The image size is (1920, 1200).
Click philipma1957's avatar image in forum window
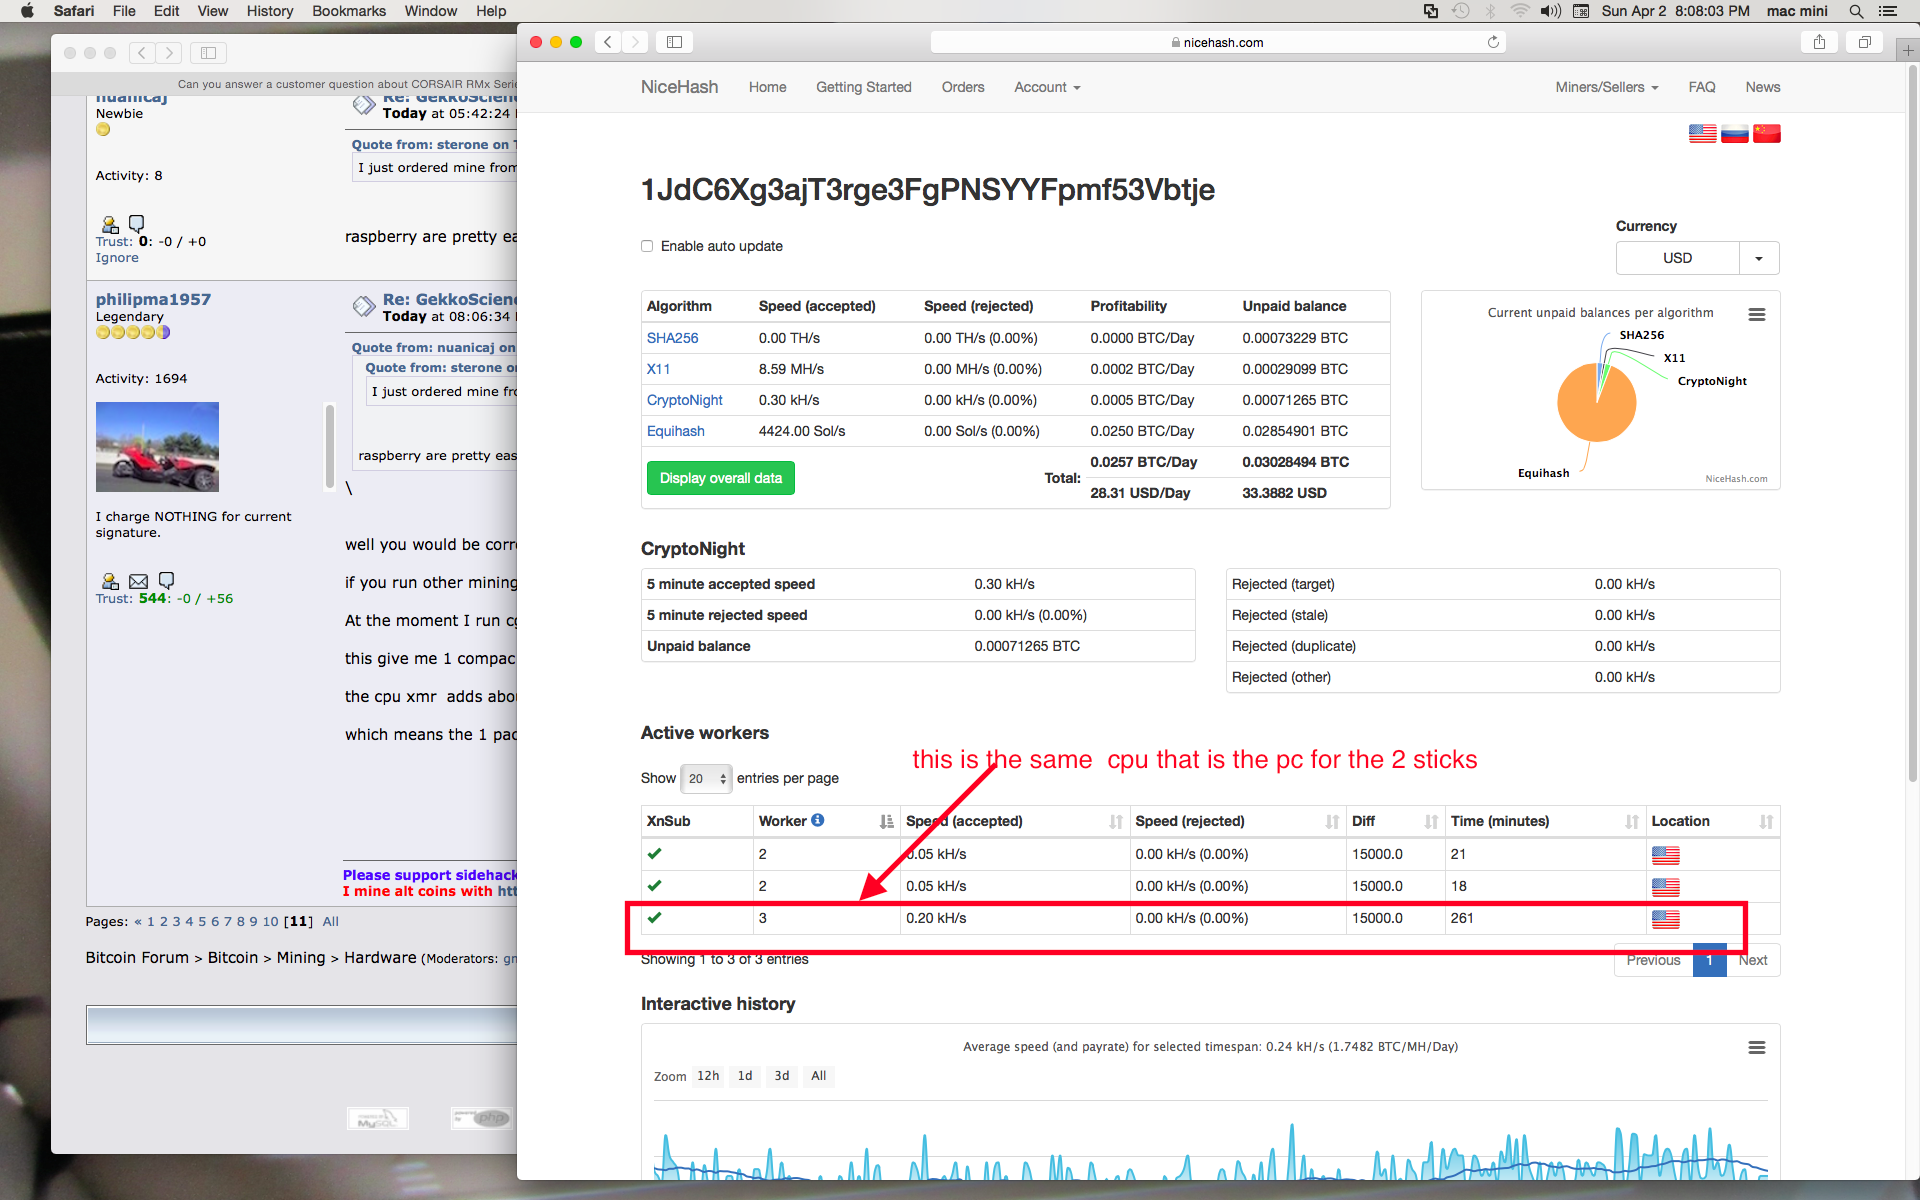point(157,446)
